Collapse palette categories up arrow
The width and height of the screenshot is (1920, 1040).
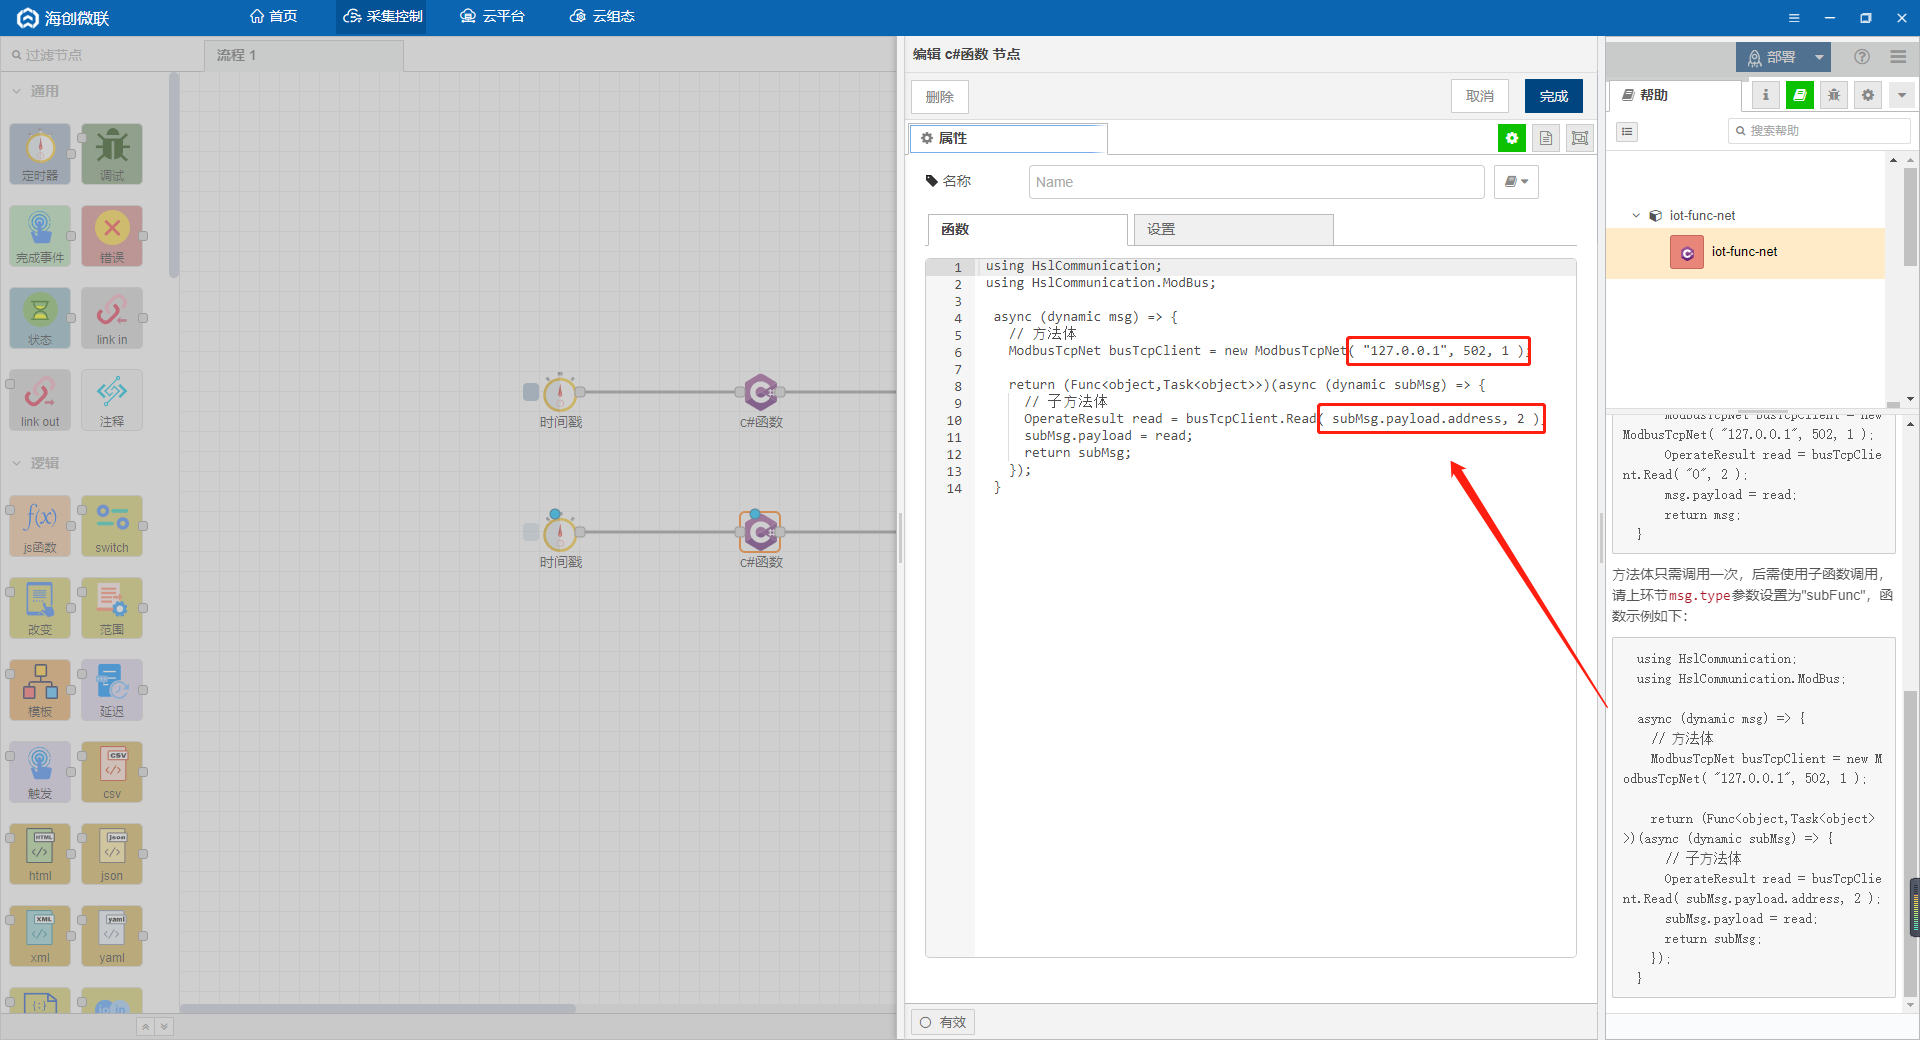pos(145,1026)
